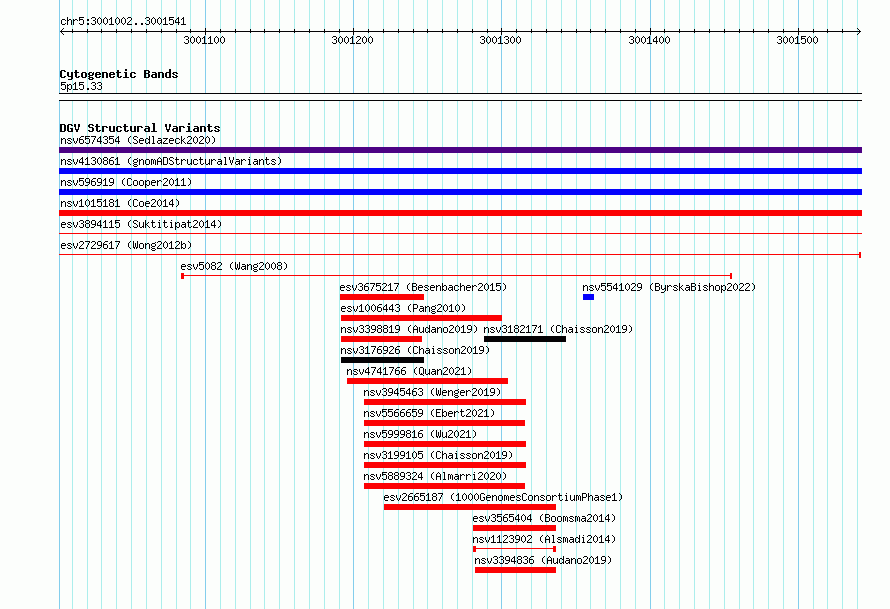890x609 pixels.
Task: Open esv2665187 (1000GenomesConsortiumPhase1) label
Action: pos(503,497)
